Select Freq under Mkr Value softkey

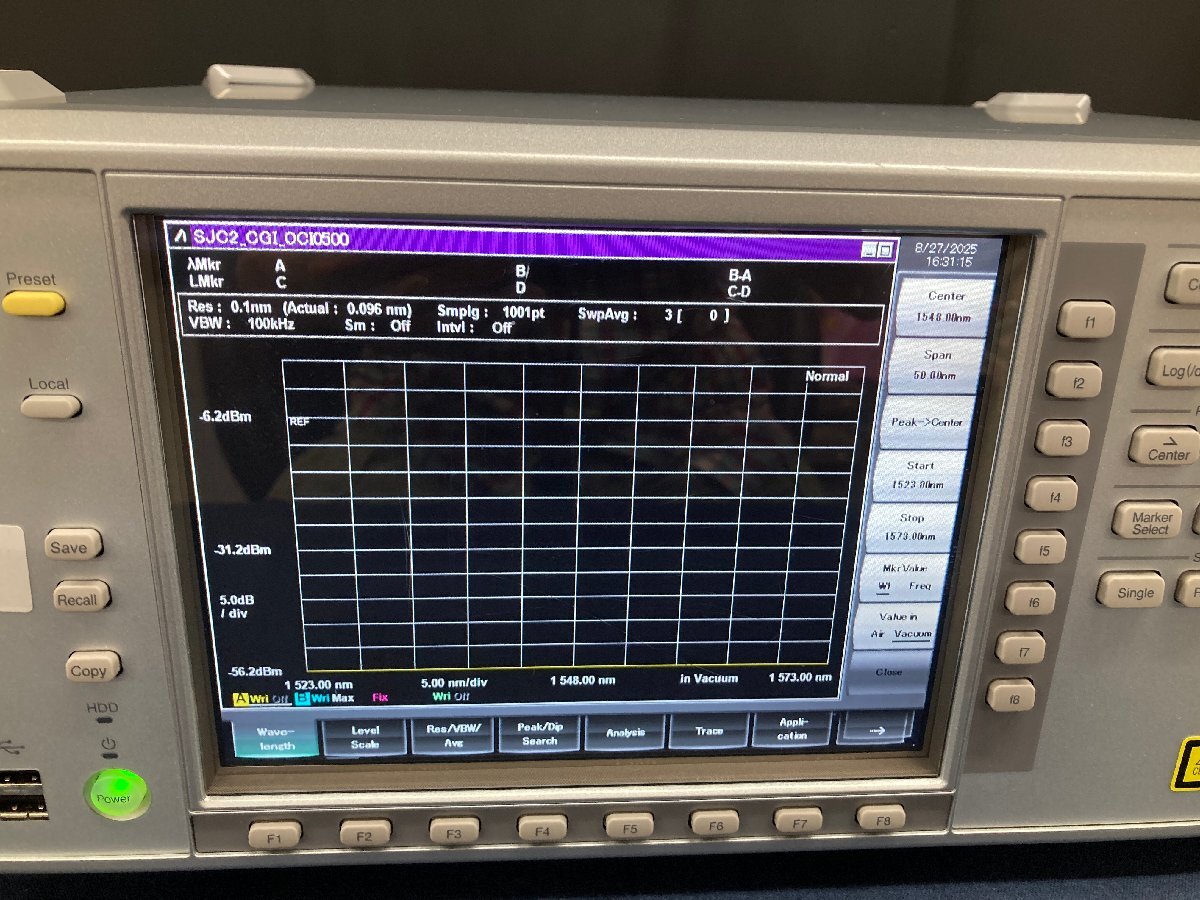coord(920,586)
